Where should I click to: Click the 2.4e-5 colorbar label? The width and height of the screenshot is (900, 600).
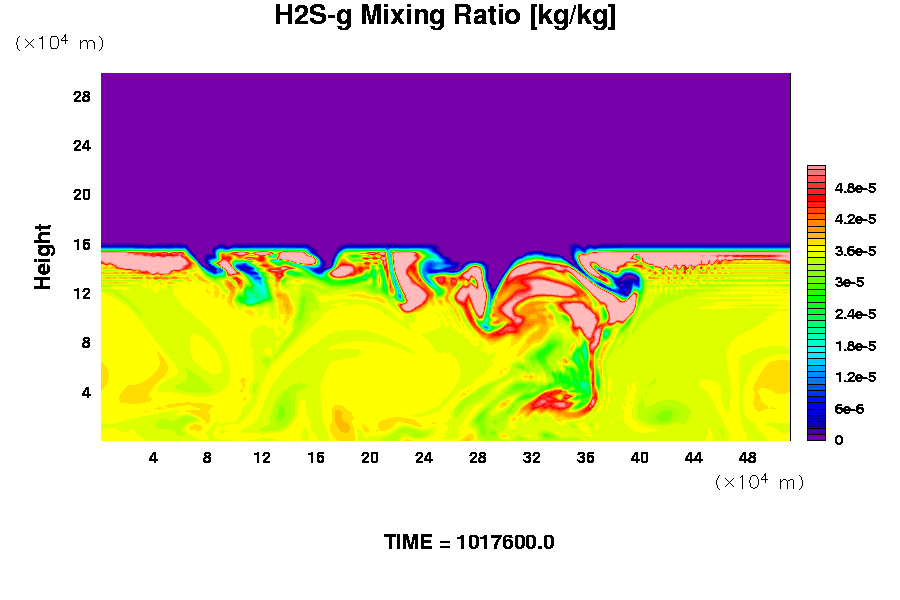[855, 314]
